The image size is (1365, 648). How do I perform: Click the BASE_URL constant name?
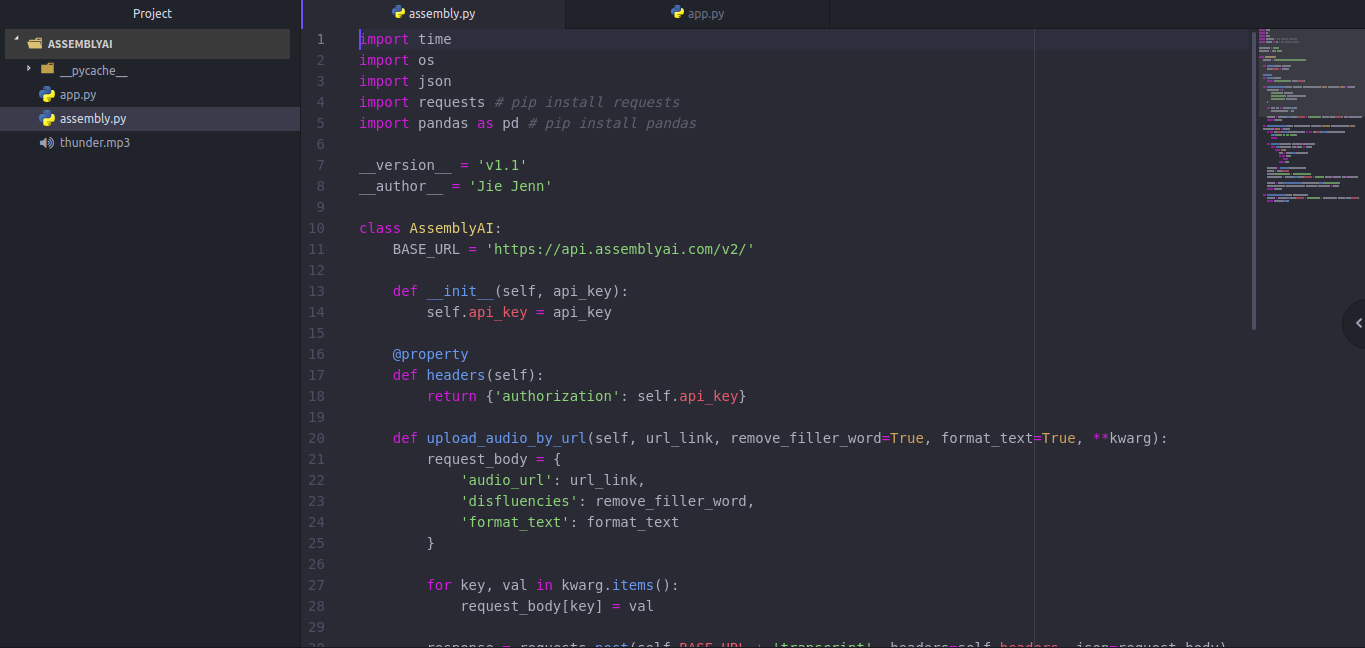(427, 249)
